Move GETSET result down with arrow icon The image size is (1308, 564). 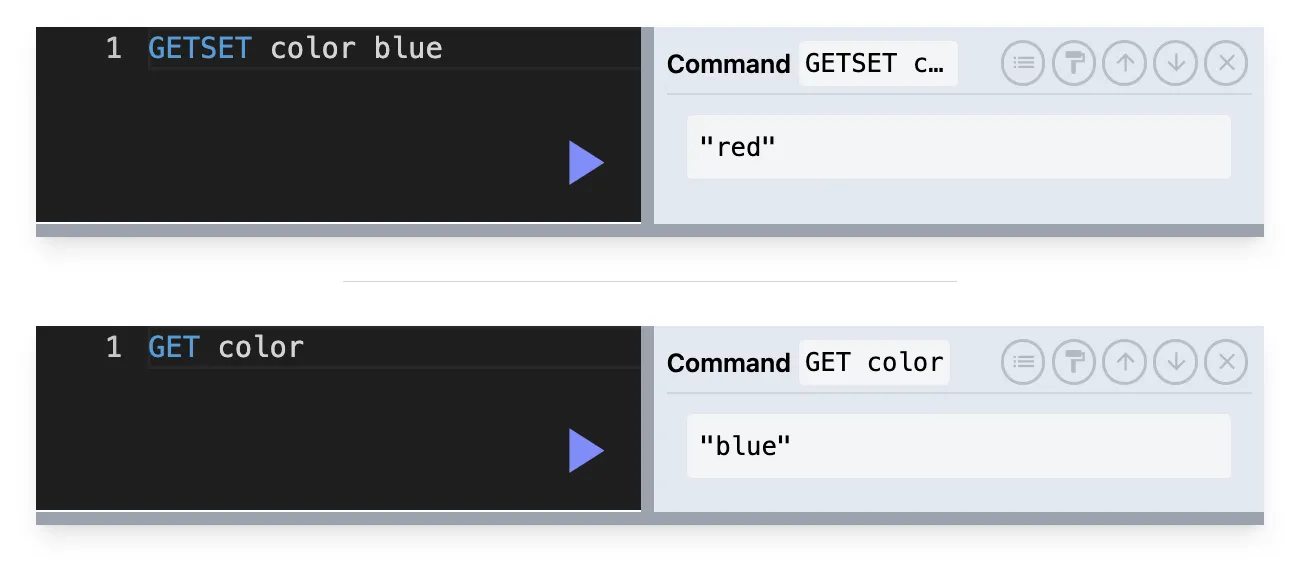1176,64
